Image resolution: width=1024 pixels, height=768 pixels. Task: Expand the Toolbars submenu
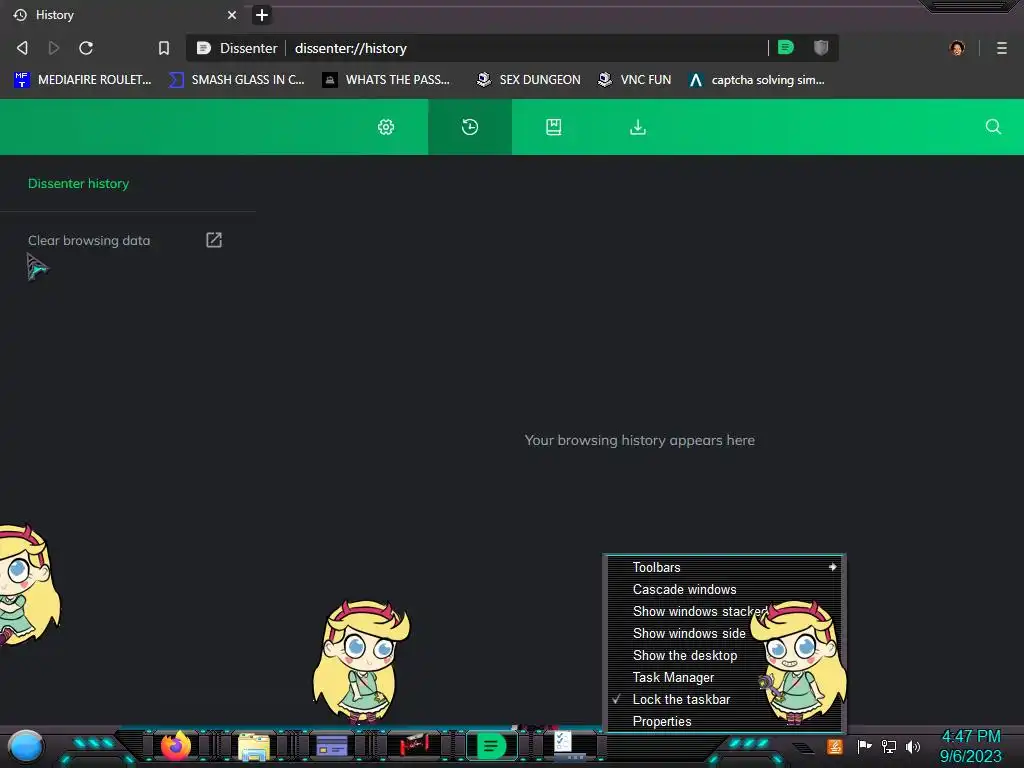coord(724,567)
